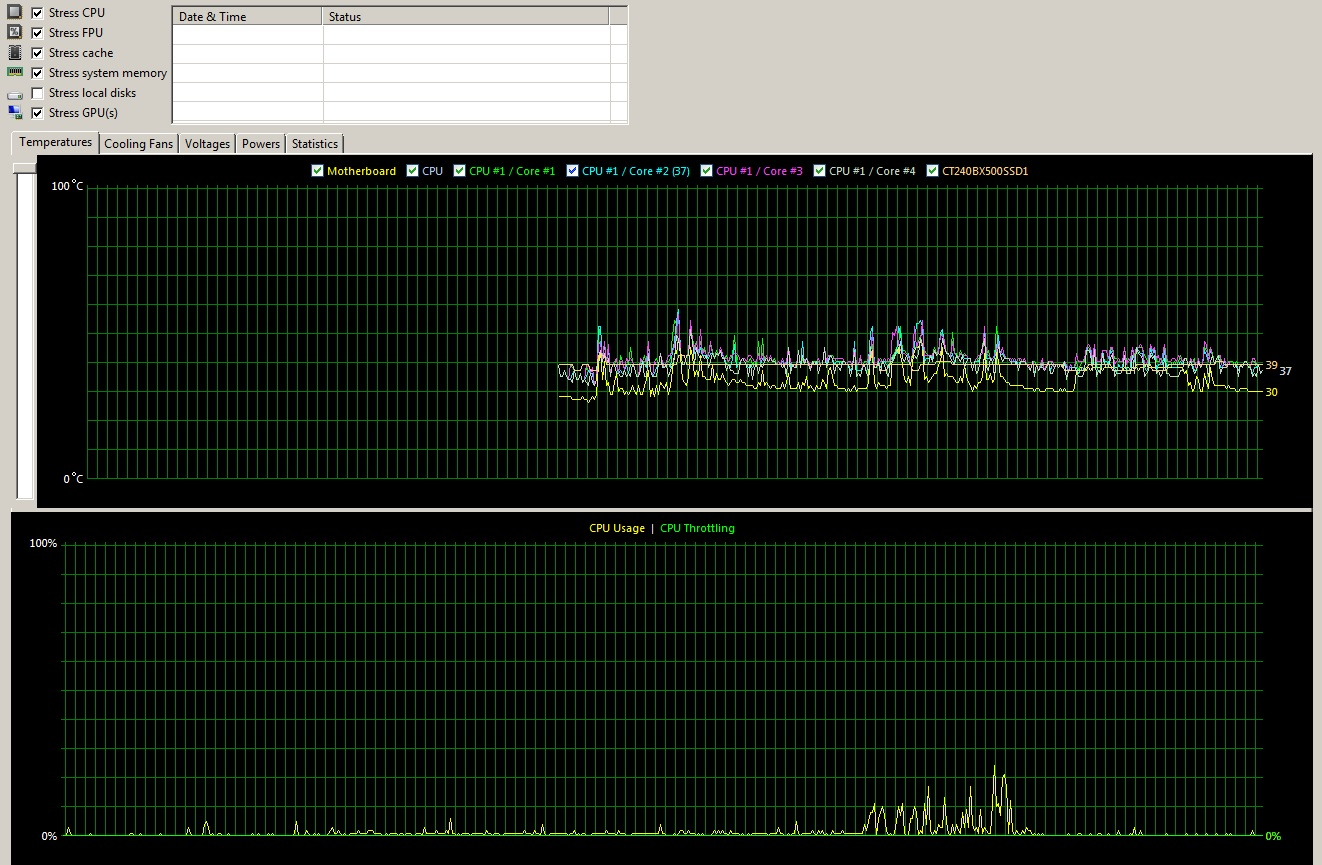Toggle the CPU temperature legend checkbox
The image size is (1322, 865).
pyautogui.click(x=413, y=171)
